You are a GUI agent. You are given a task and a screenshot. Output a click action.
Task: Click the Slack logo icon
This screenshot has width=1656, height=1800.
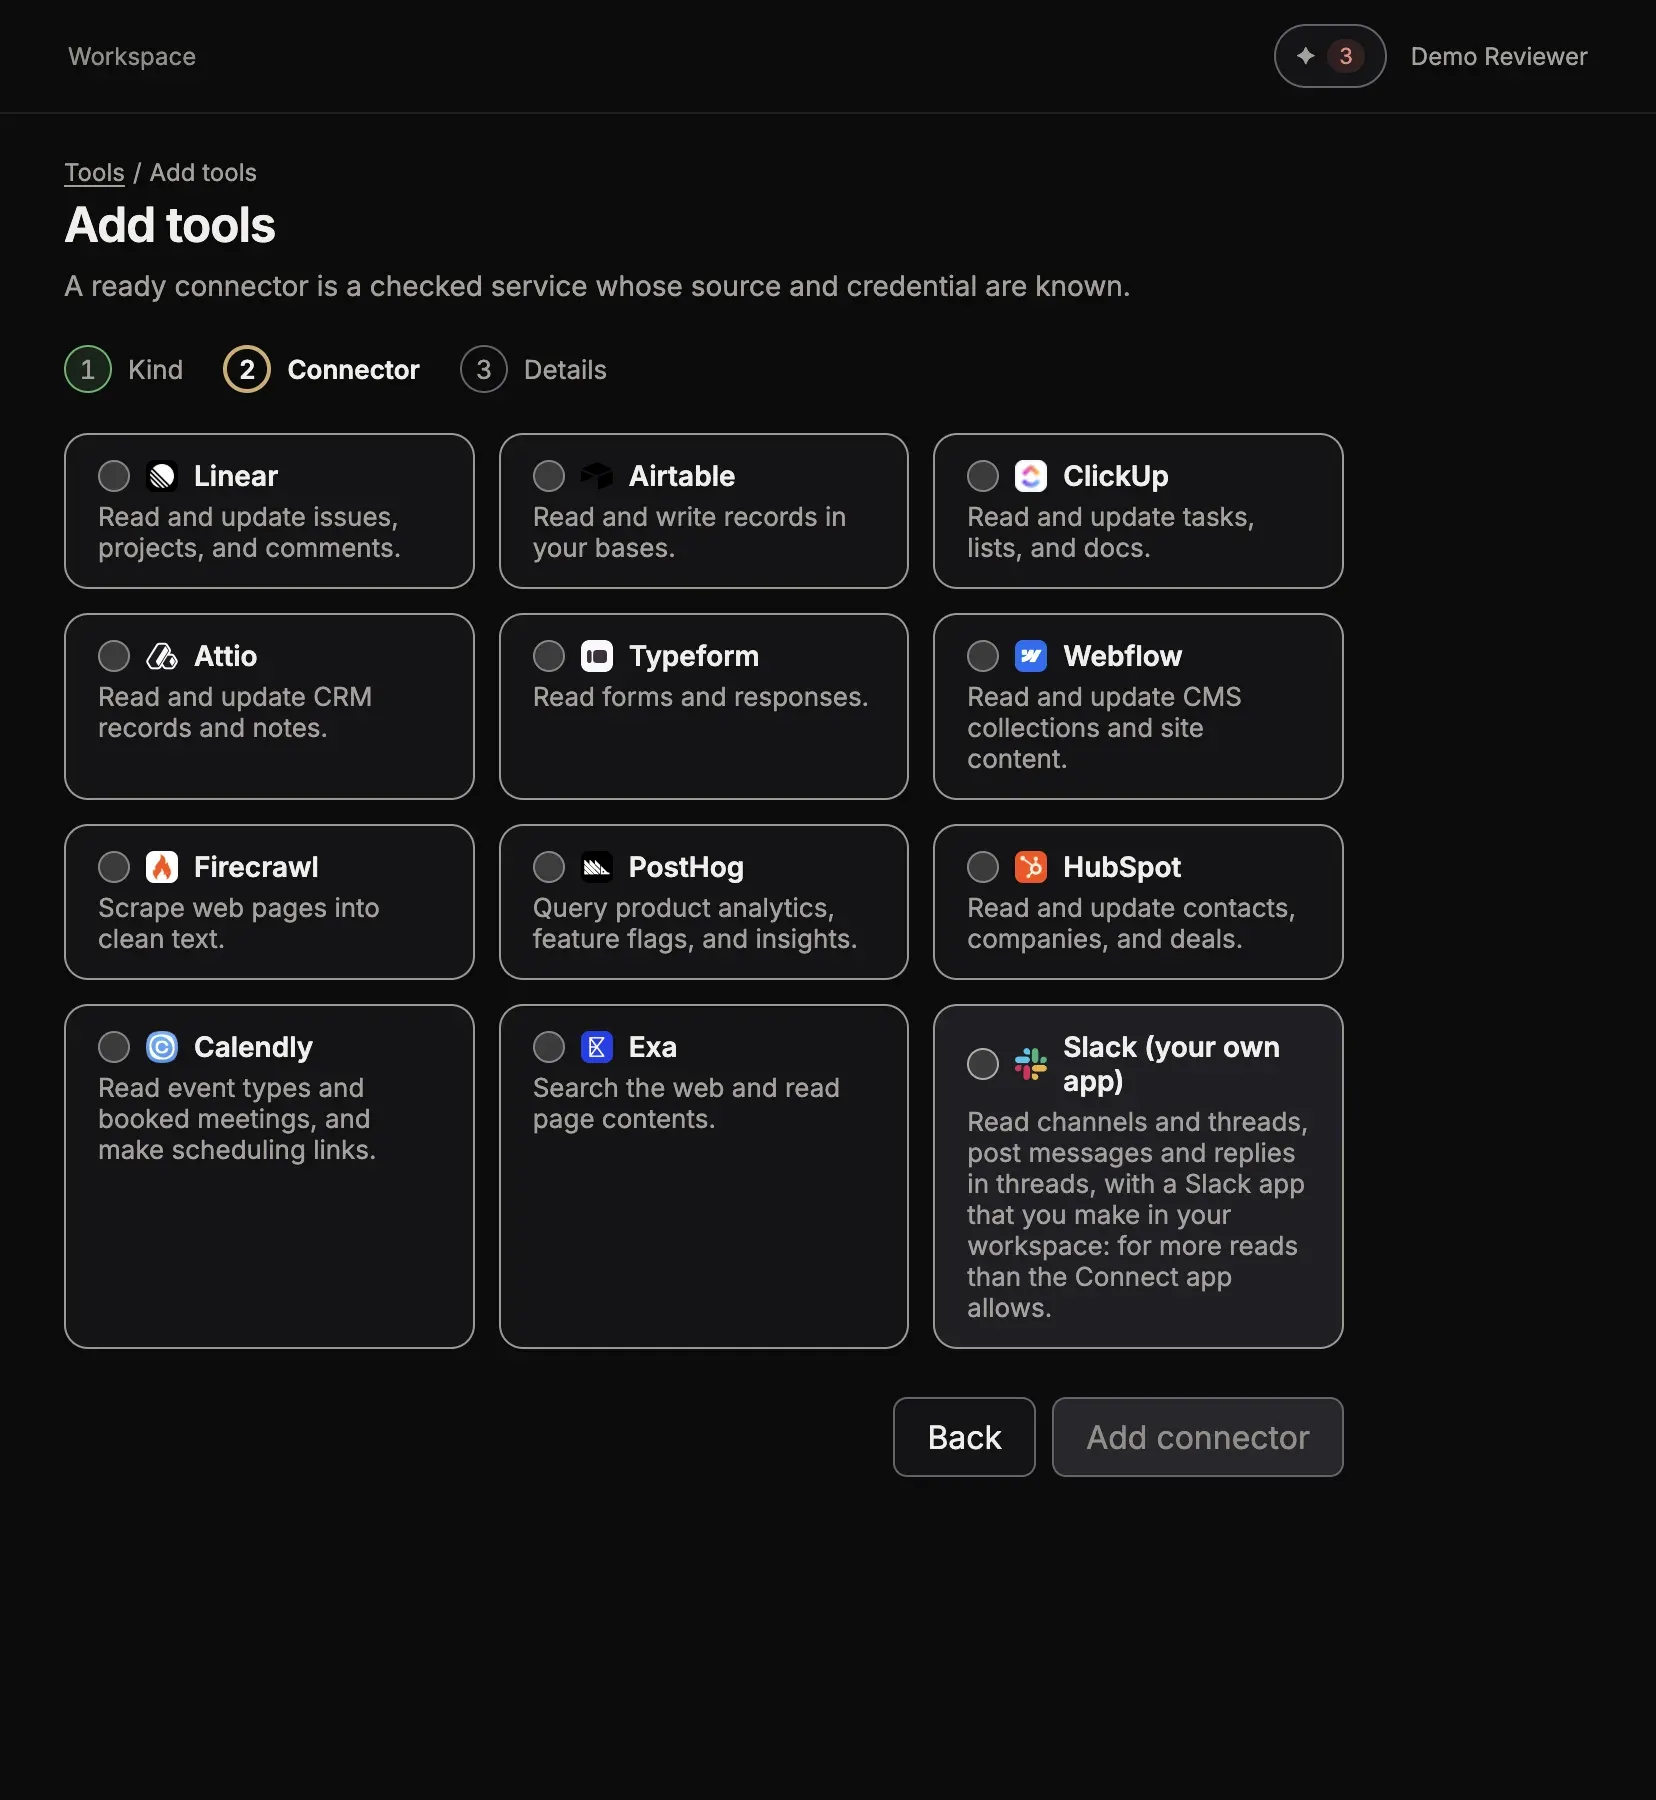(1031, 1064)
